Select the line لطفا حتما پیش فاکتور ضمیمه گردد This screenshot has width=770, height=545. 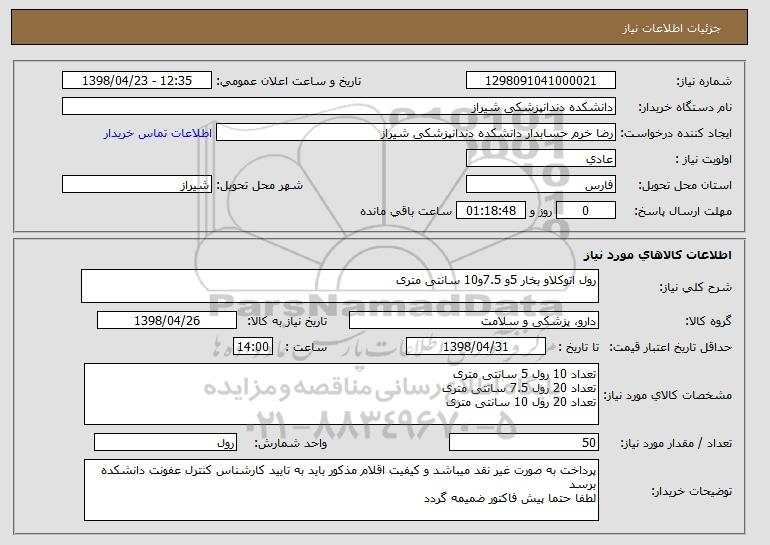pyautogui.click(x=510, y=498)
